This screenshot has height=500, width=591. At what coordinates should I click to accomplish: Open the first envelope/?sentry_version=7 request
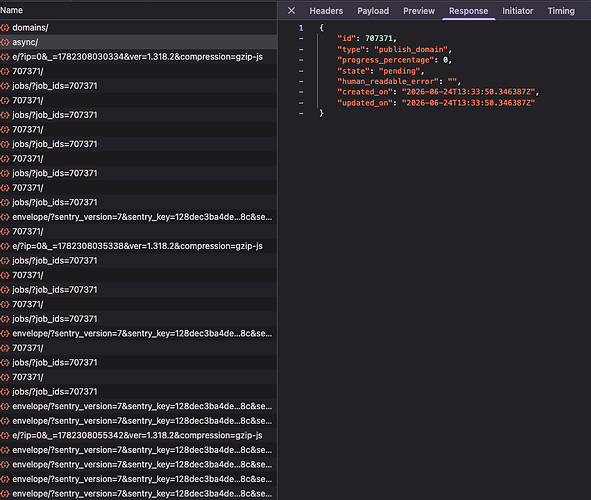(138, 217)
